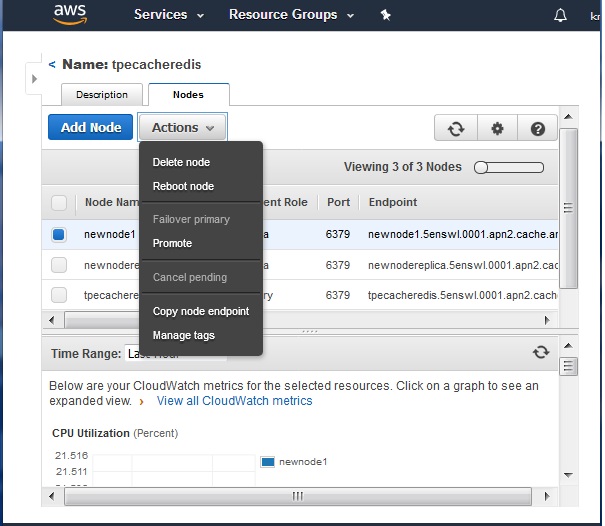Switch to the Description tab
The image size is (605, 526).
coord(102,95)
